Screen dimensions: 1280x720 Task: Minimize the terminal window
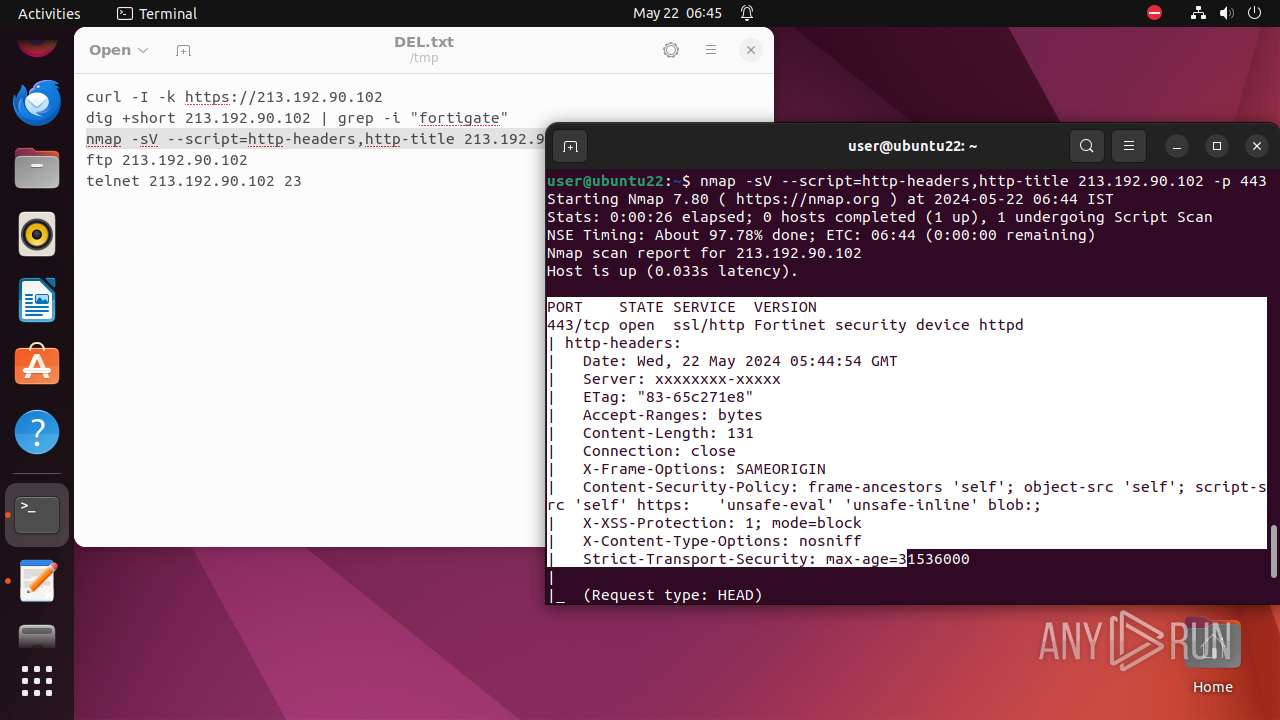point(1177,146)
